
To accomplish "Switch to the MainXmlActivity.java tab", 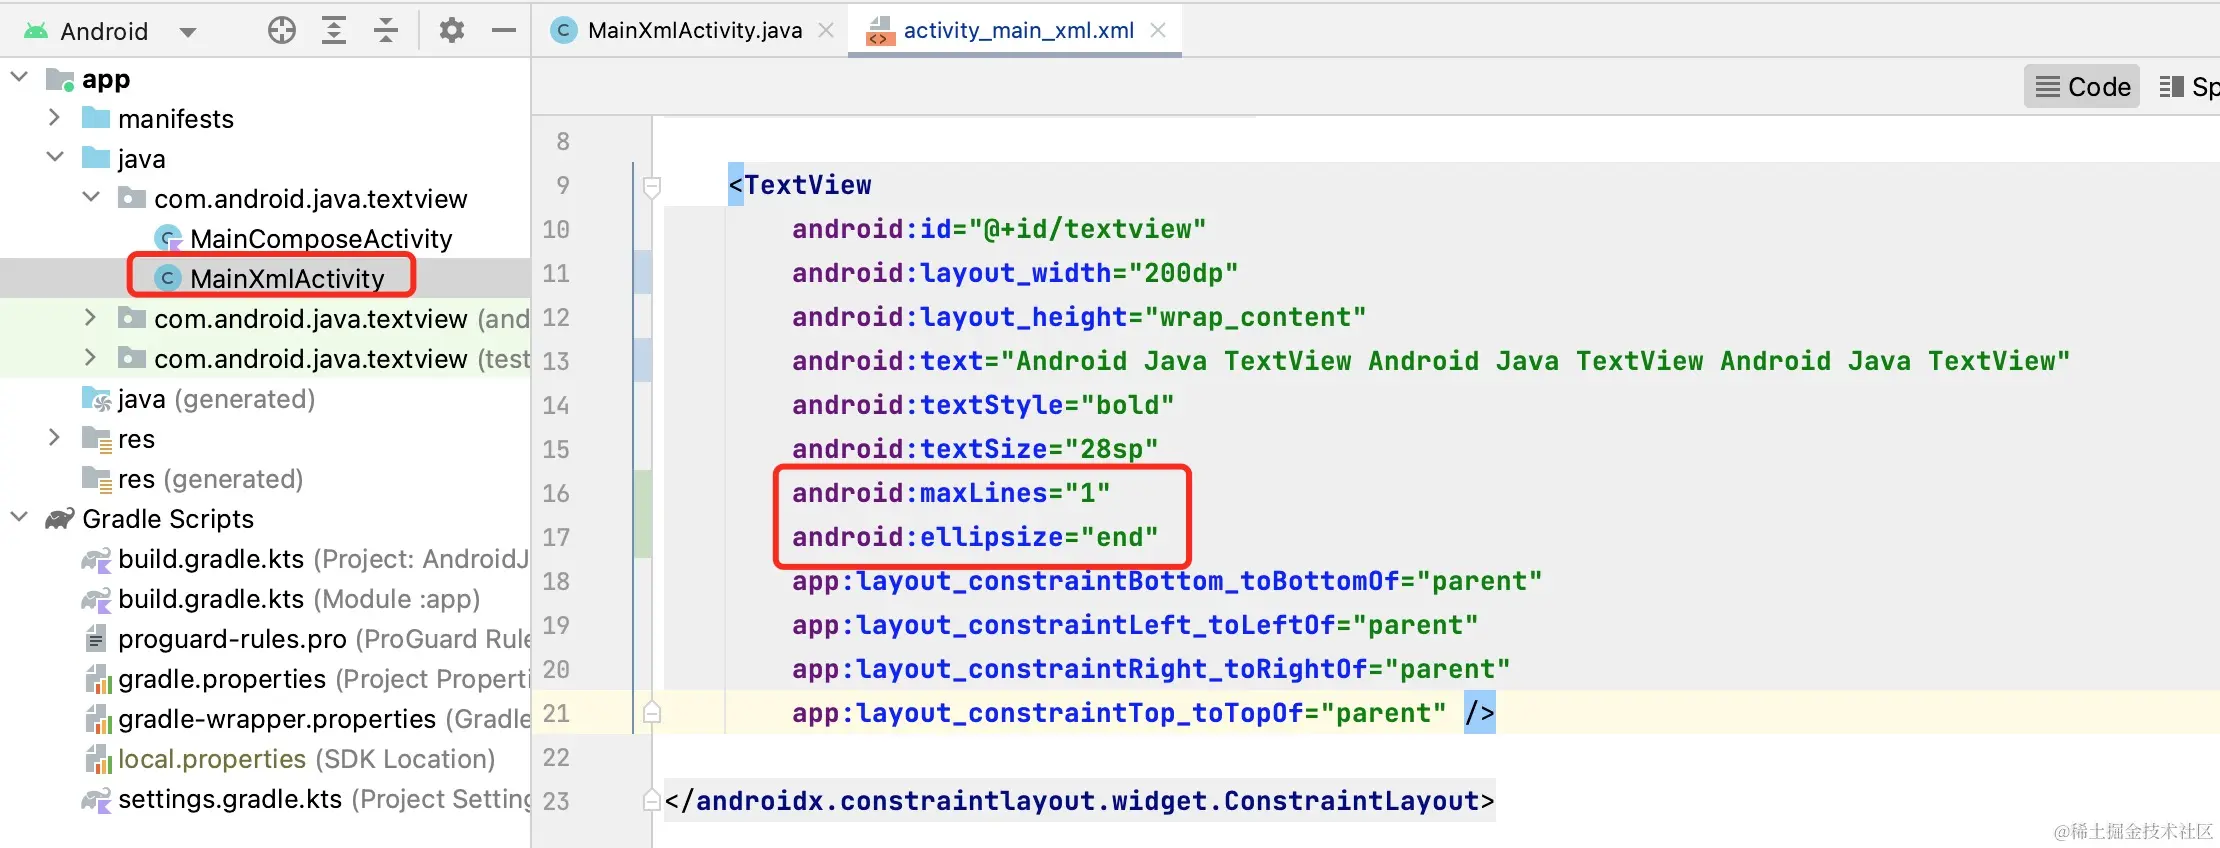I will (x=694, y=31).
